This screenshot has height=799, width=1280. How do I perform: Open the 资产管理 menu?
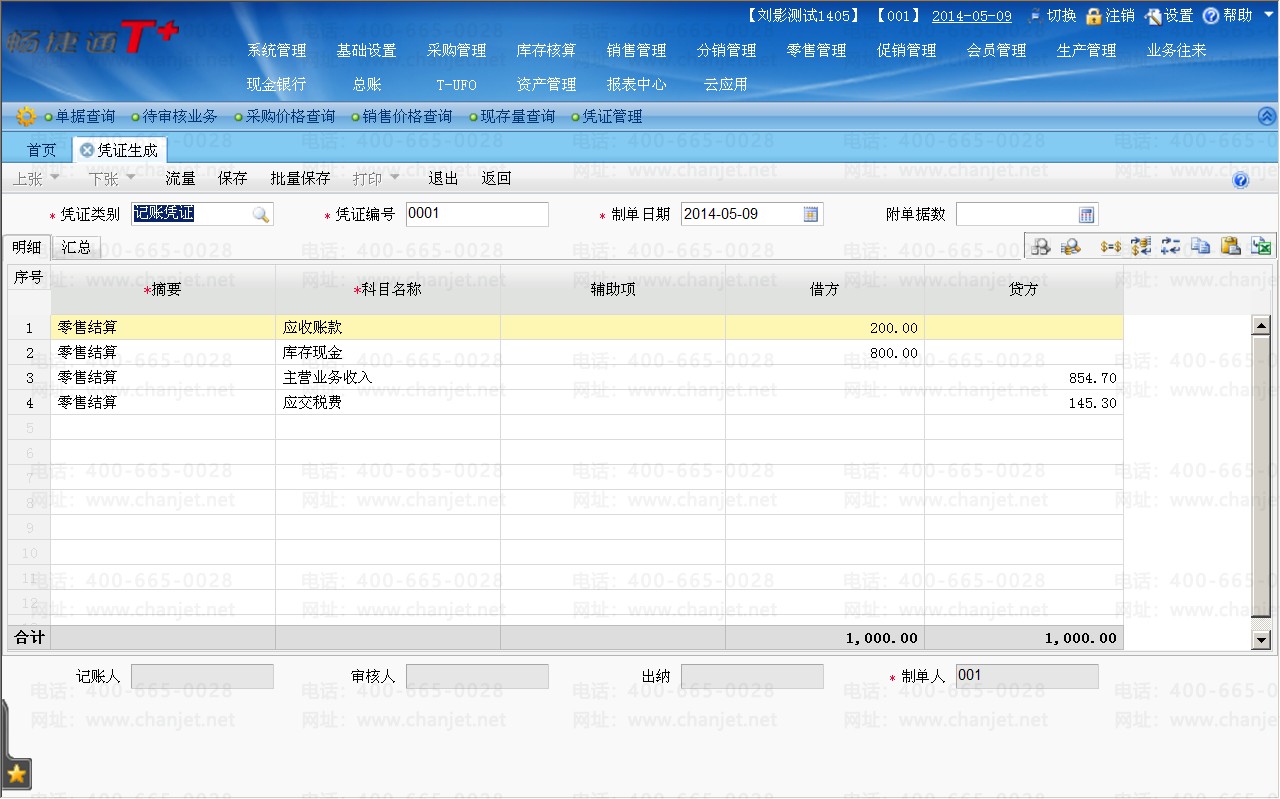(547, 84)
